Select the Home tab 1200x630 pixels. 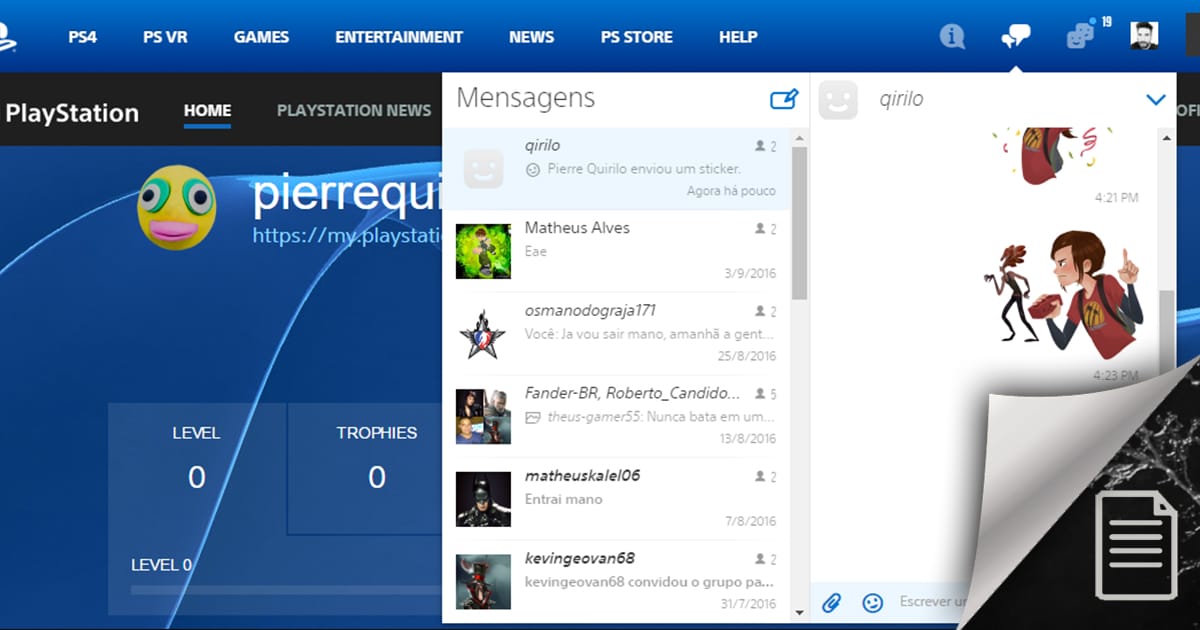[207, 110]
